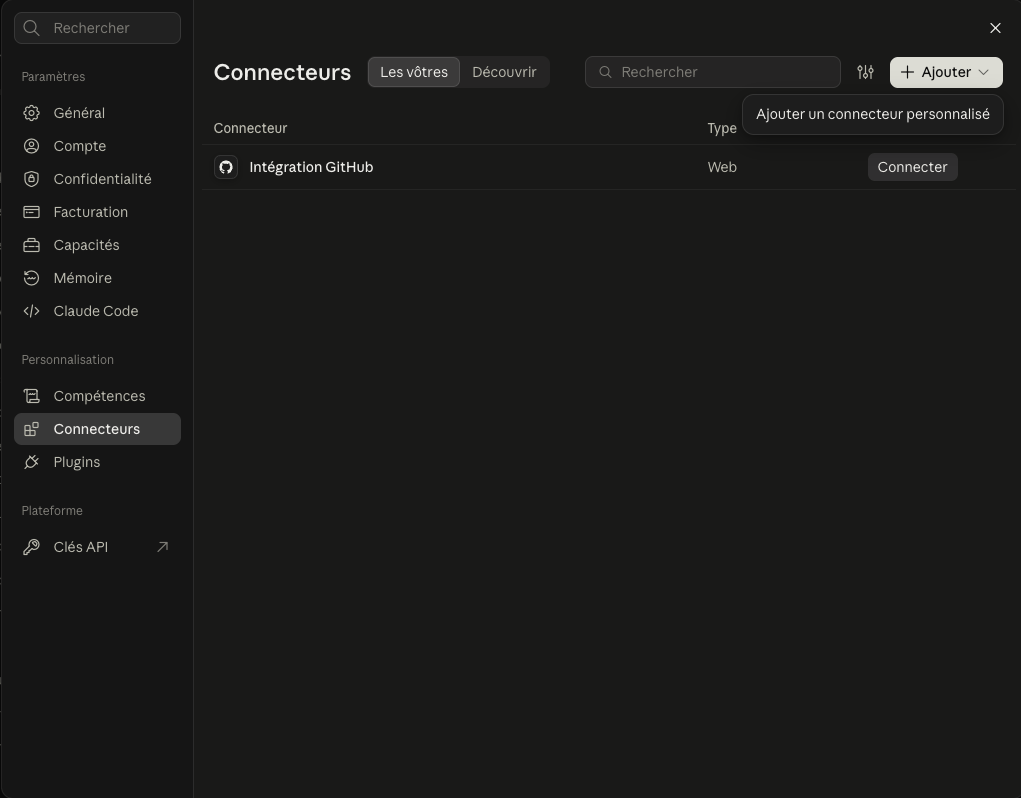Switch to the Découvrir tab
This screenshot has height=798, width=1021.
[504, 72]
